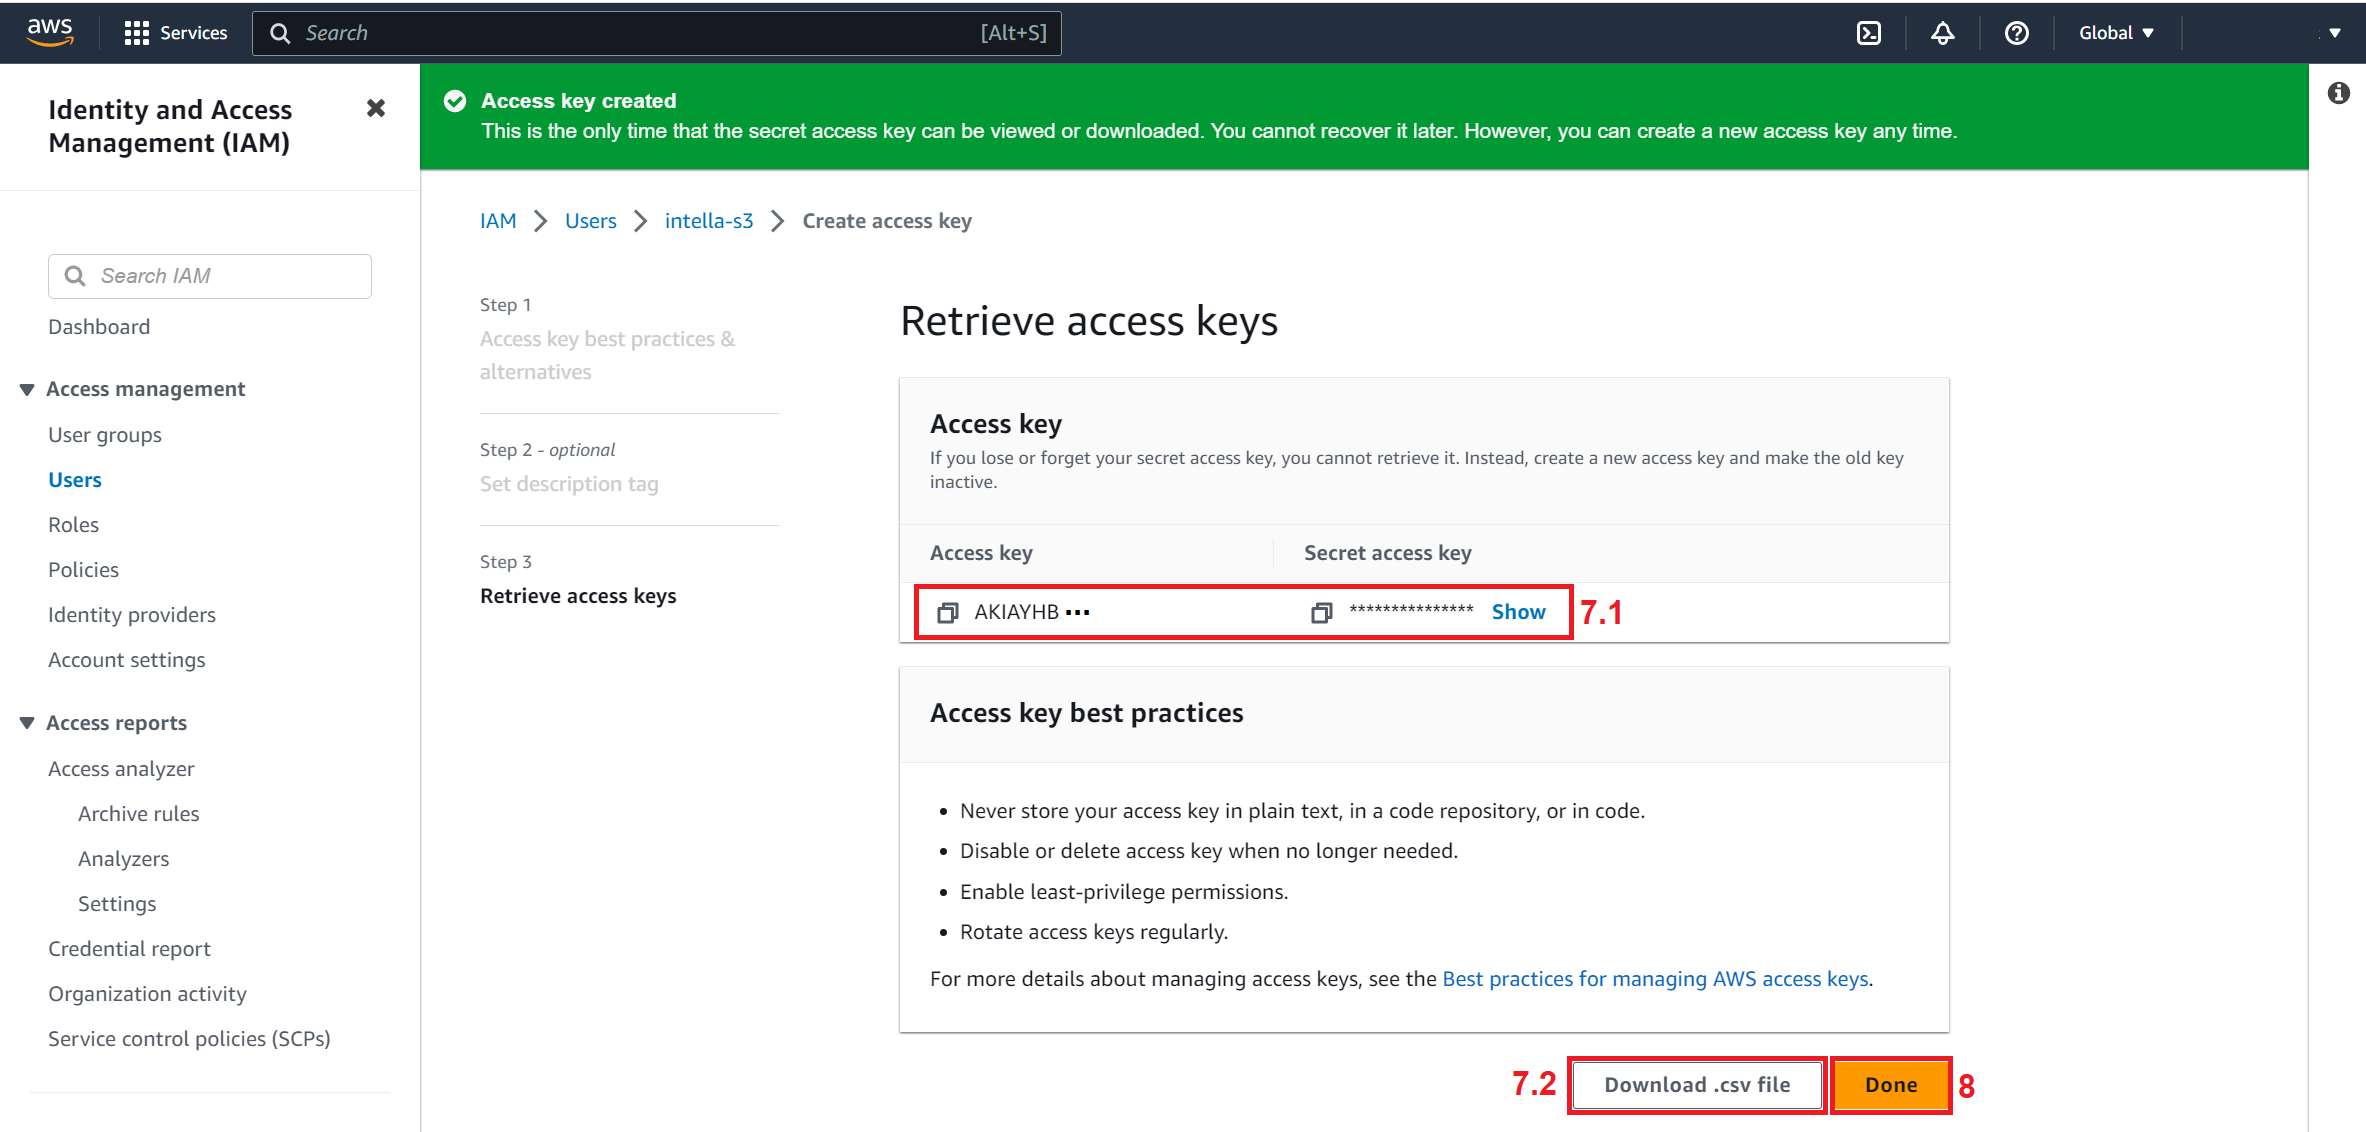Image resolution: width=2366 pixels, height=1132 pixels.
Task: Focus the top AWS search field
Action: pos(656,33)
